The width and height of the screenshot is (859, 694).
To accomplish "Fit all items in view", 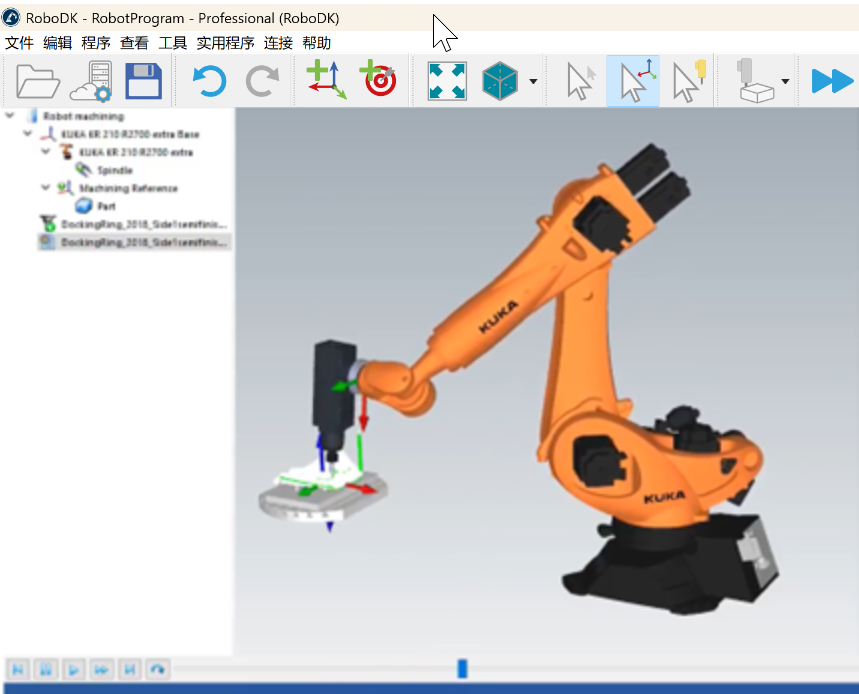I will coord(447,81).
